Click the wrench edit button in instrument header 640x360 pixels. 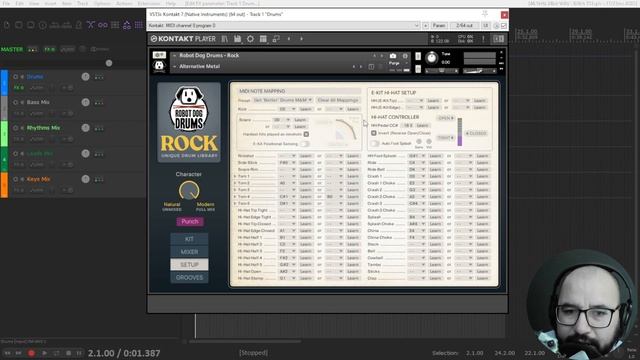[x=159, y=55]
